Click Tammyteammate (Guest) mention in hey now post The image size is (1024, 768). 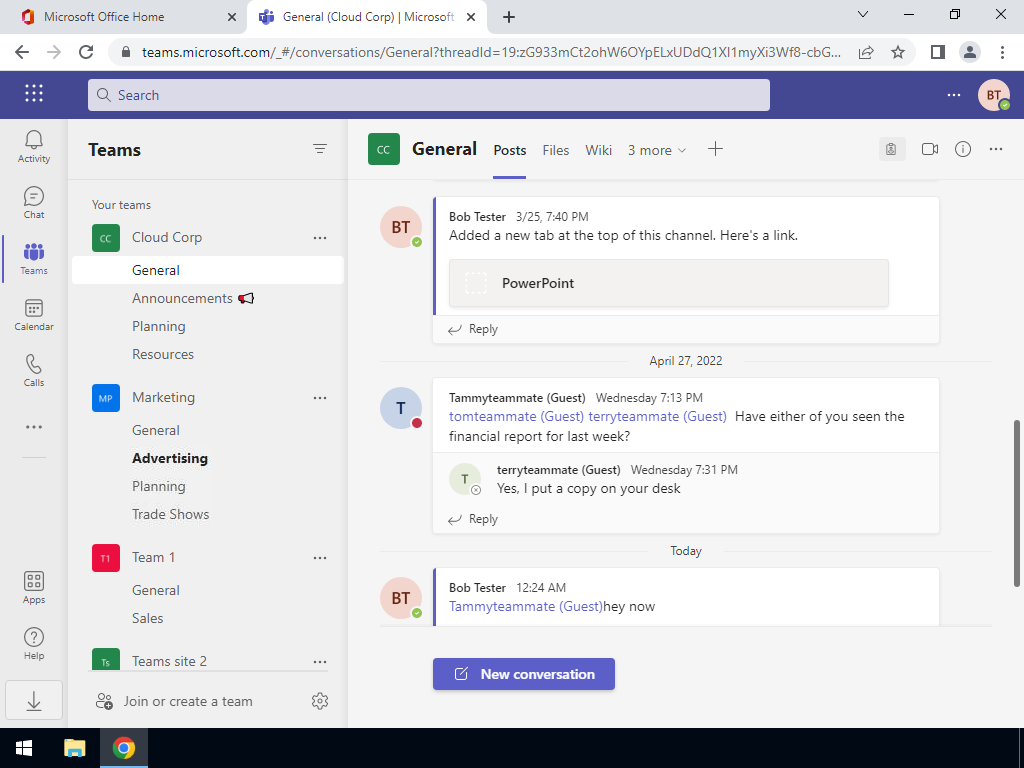[526, 607]
